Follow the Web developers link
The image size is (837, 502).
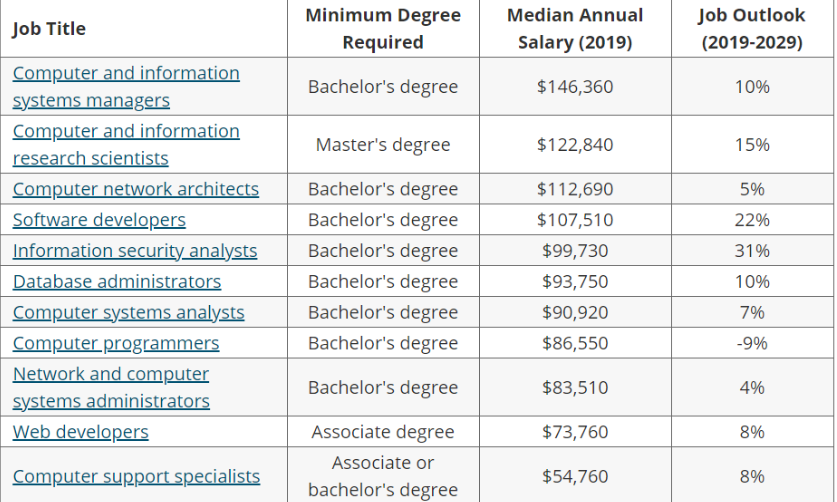pos(80,432)
